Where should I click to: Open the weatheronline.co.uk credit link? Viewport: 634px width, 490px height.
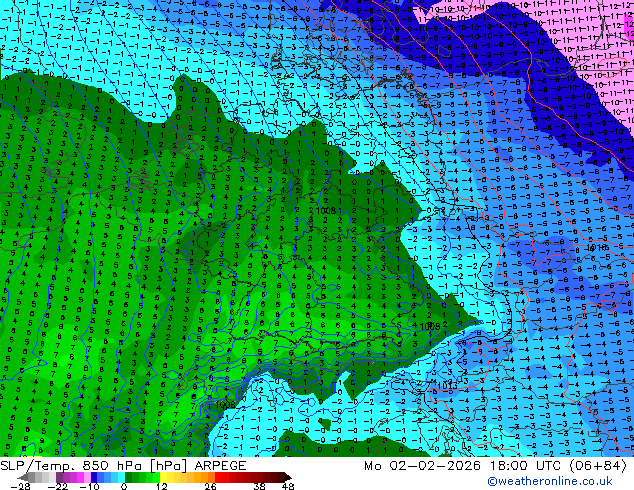(x=550, y=481)
